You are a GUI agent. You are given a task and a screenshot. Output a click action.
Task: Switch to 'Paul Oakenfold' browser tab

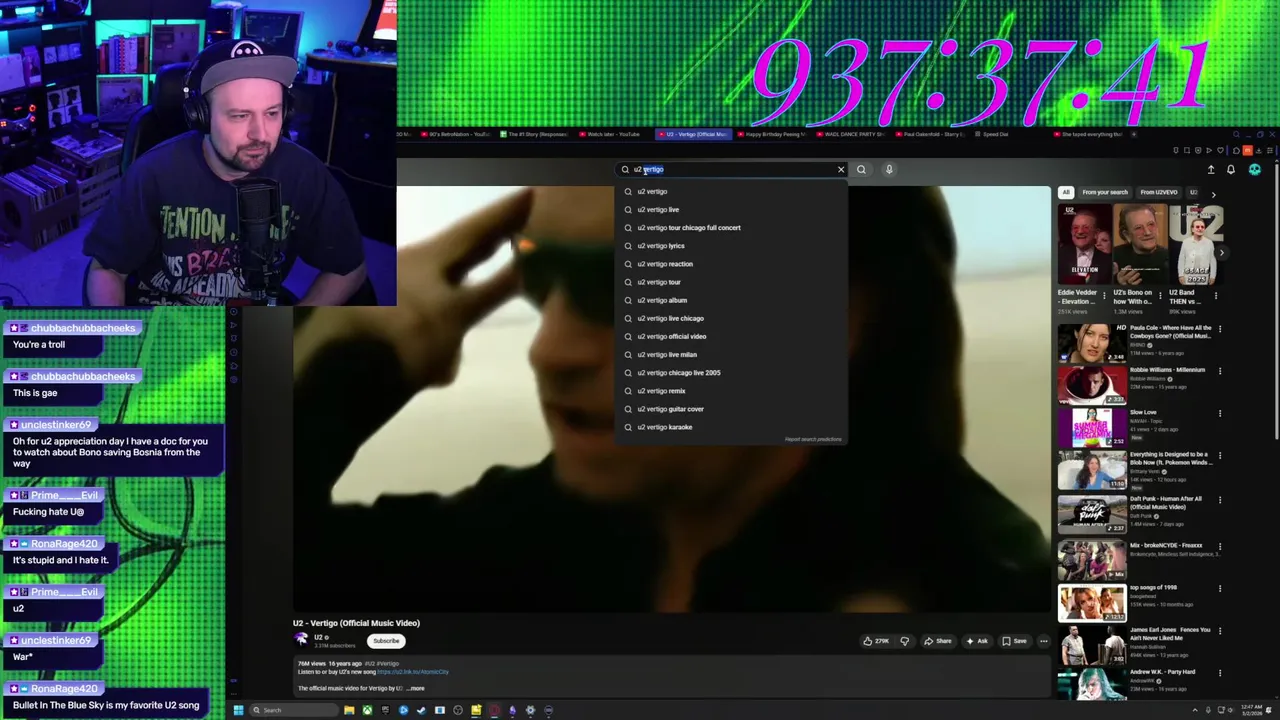pyautogui.click(x=931, y=134)
